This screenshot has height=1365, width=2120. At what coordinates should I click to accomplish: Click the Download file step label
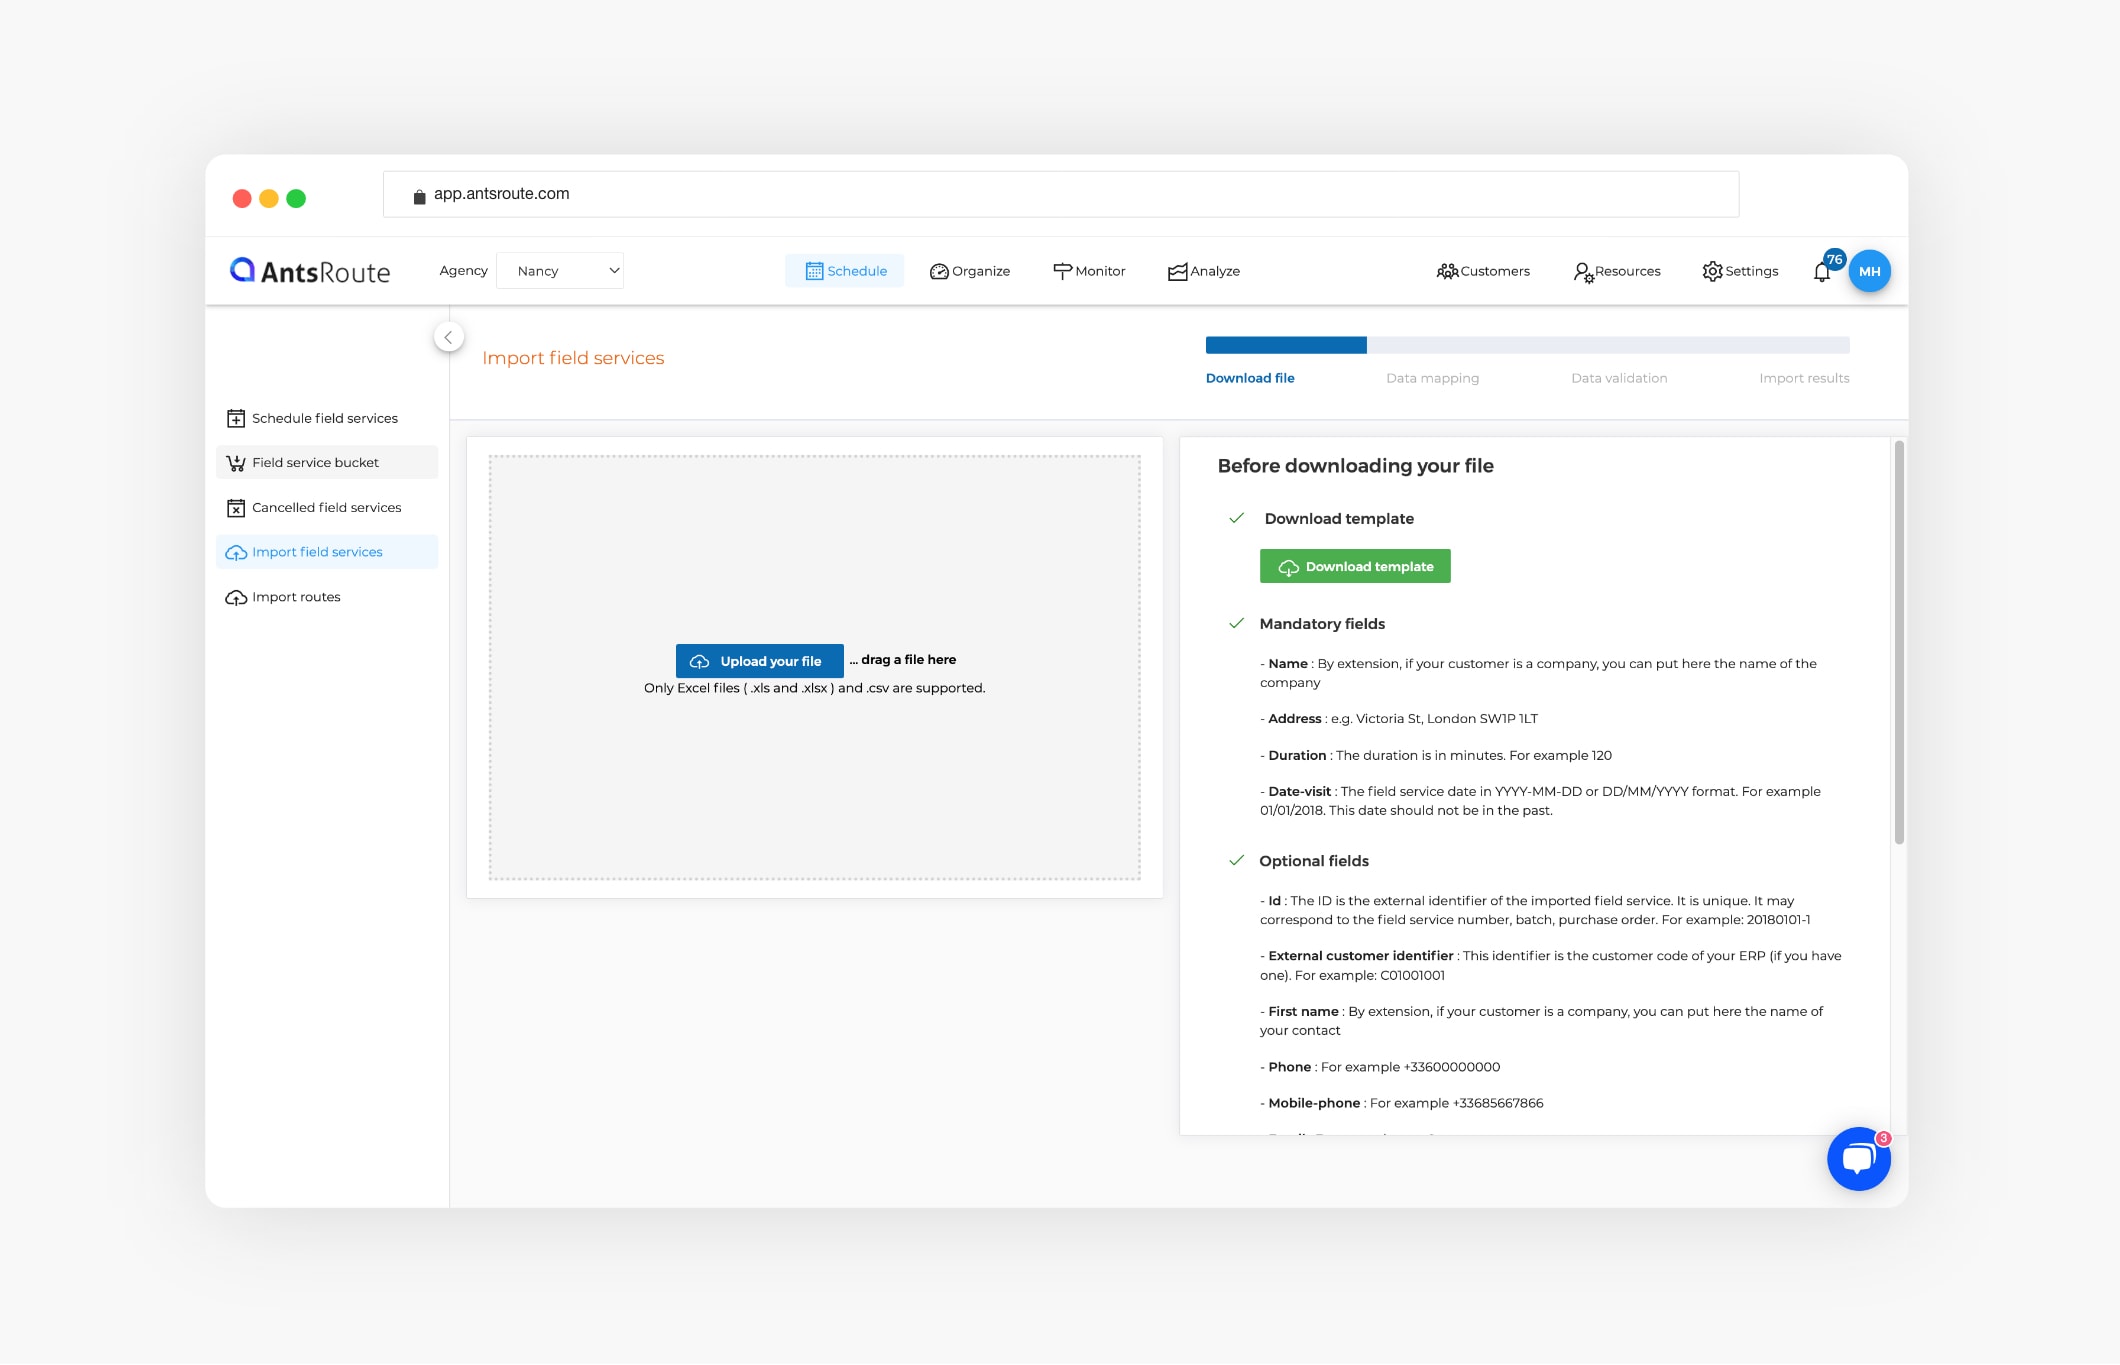(1250, 378)
